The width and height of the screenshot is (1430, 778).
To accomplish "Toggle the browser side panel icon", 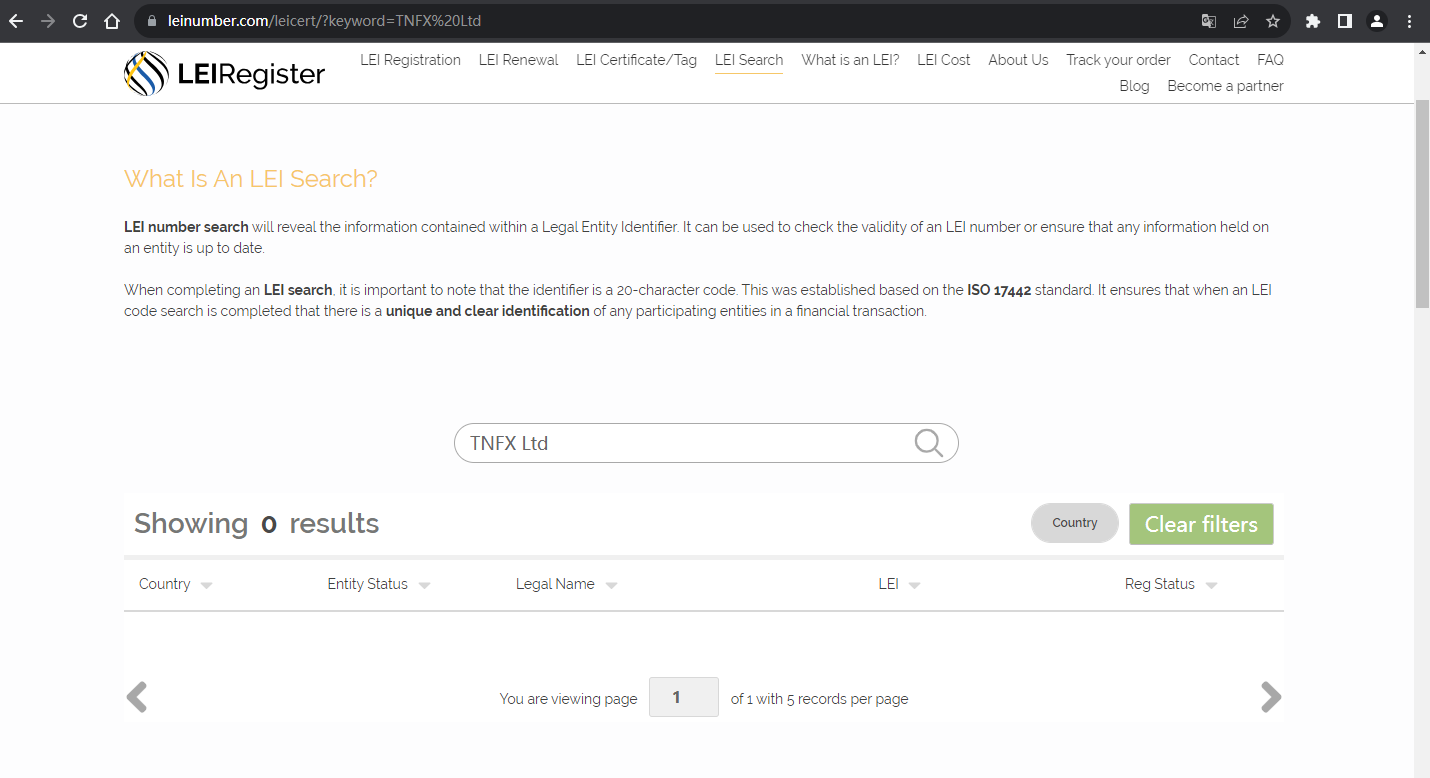I will click(1345, 21).
